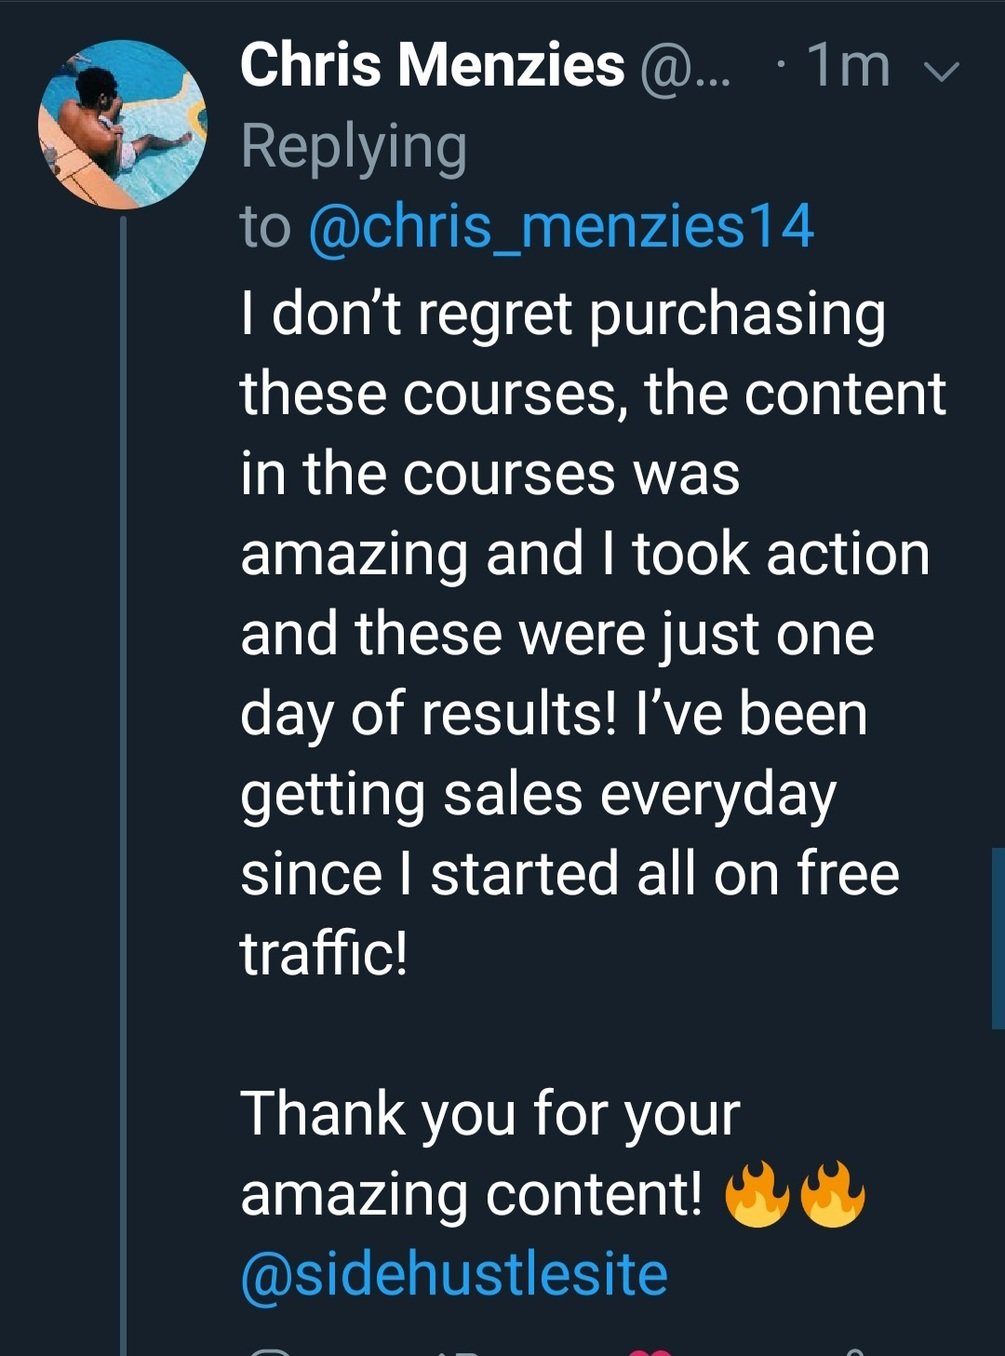Click the 1m tweet timestamp
Screen dimensions: 1005x1356
848,66
